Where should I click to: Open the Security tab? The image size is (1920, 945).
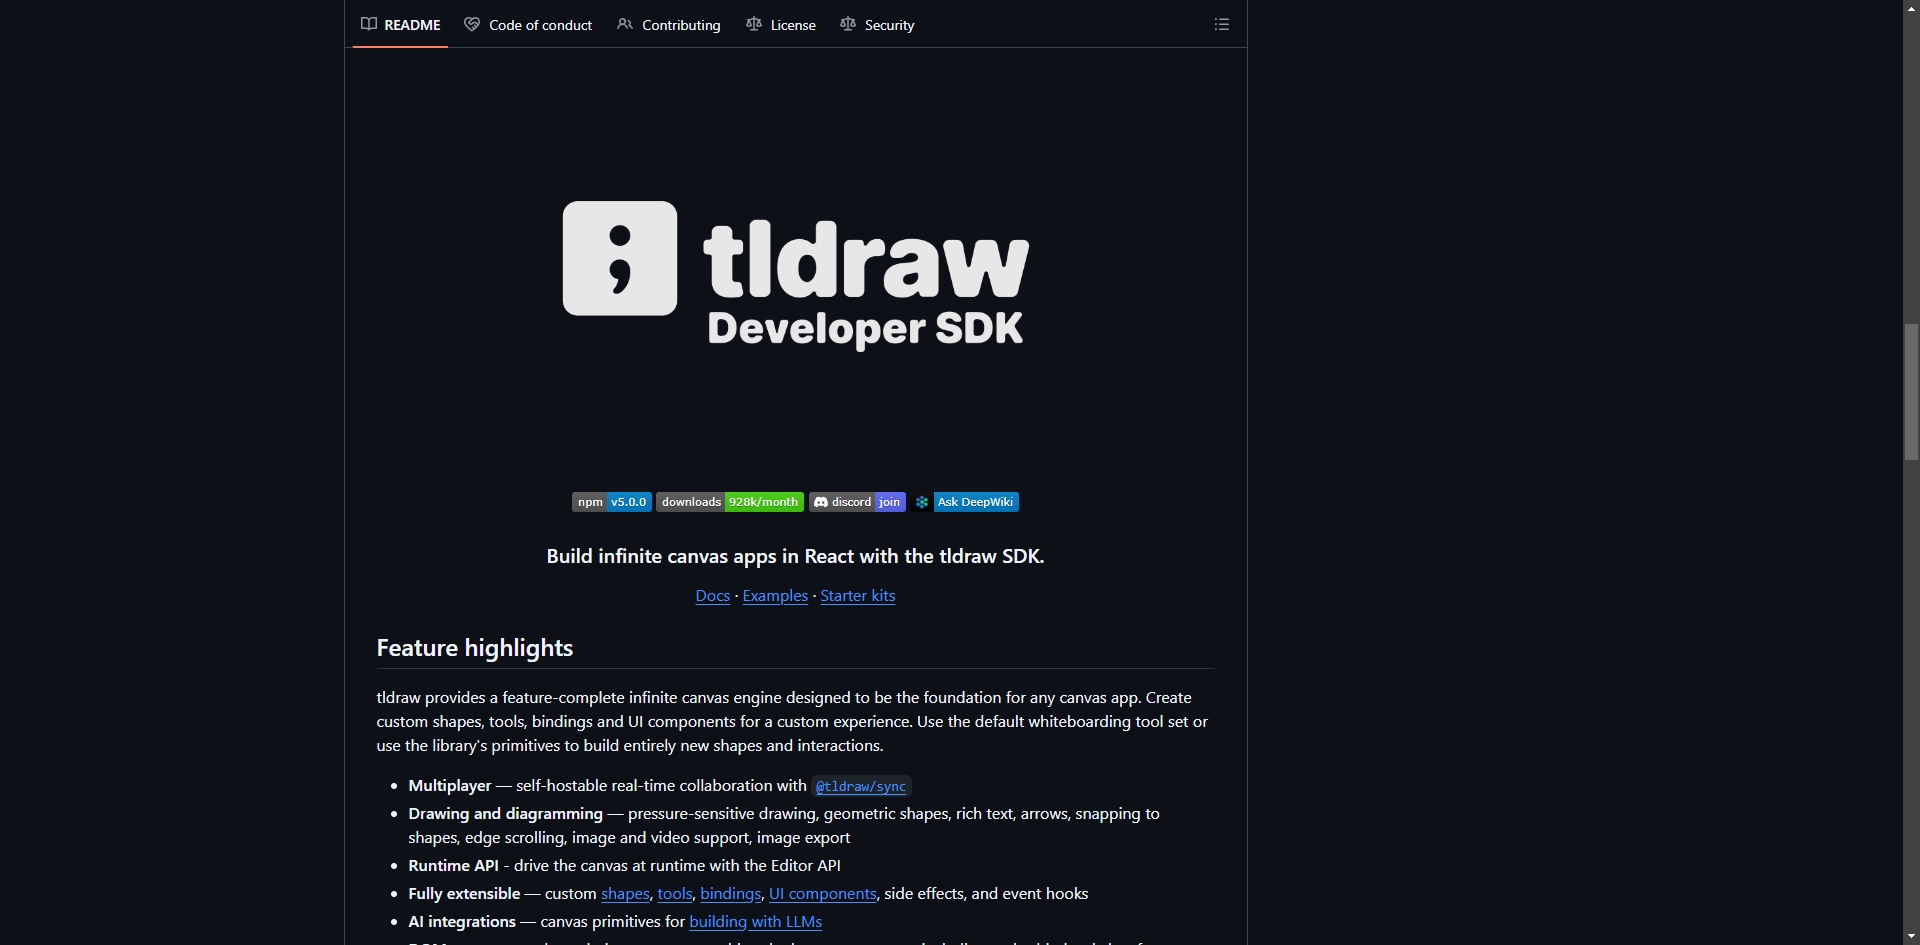pos(877,24)
